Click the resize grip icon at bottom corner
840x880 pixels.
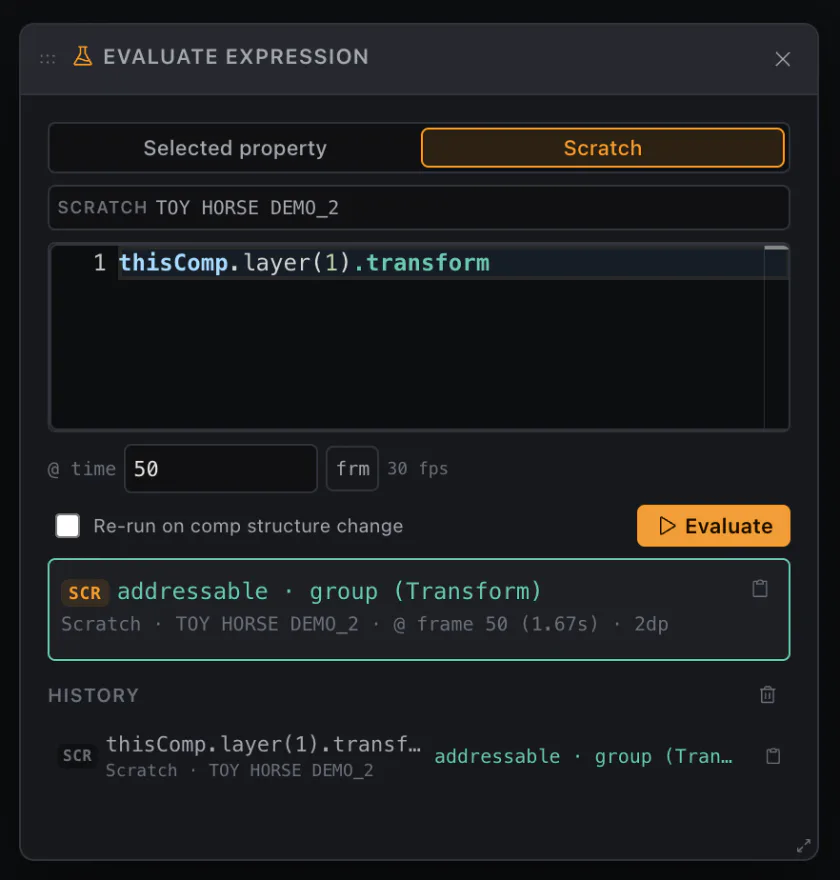pos(804,846)
